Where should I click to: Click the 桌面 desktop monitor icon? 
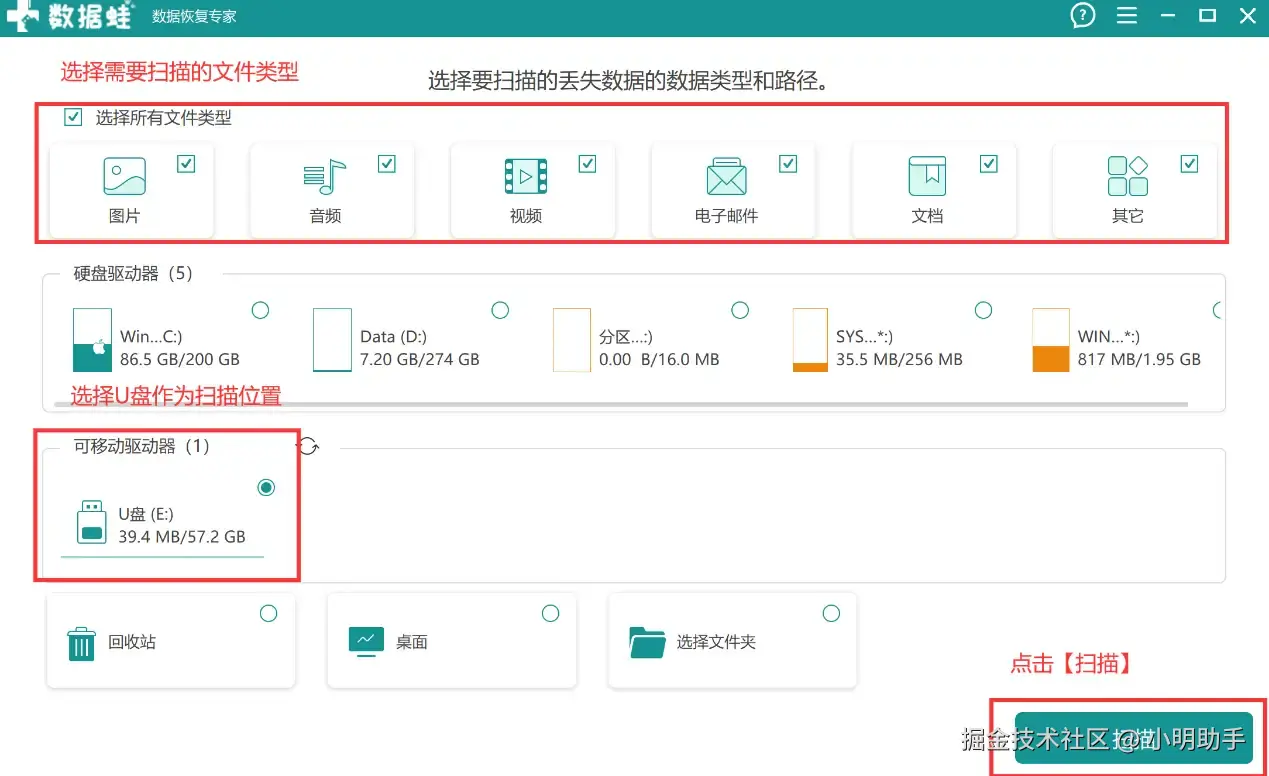pyautogui.click(x=366, y=641)
